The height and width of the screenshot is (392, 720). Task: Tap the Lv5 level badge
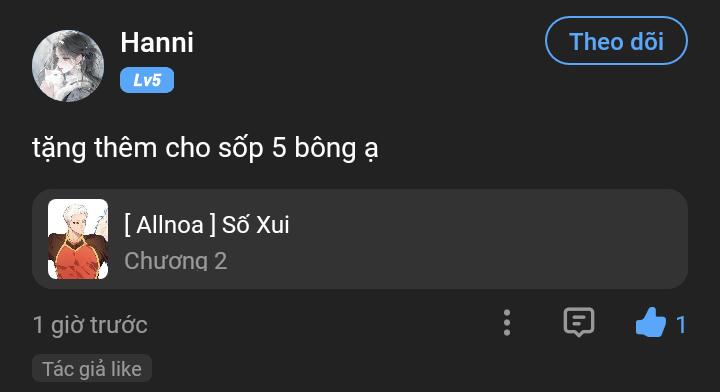[x=147, y=80]
